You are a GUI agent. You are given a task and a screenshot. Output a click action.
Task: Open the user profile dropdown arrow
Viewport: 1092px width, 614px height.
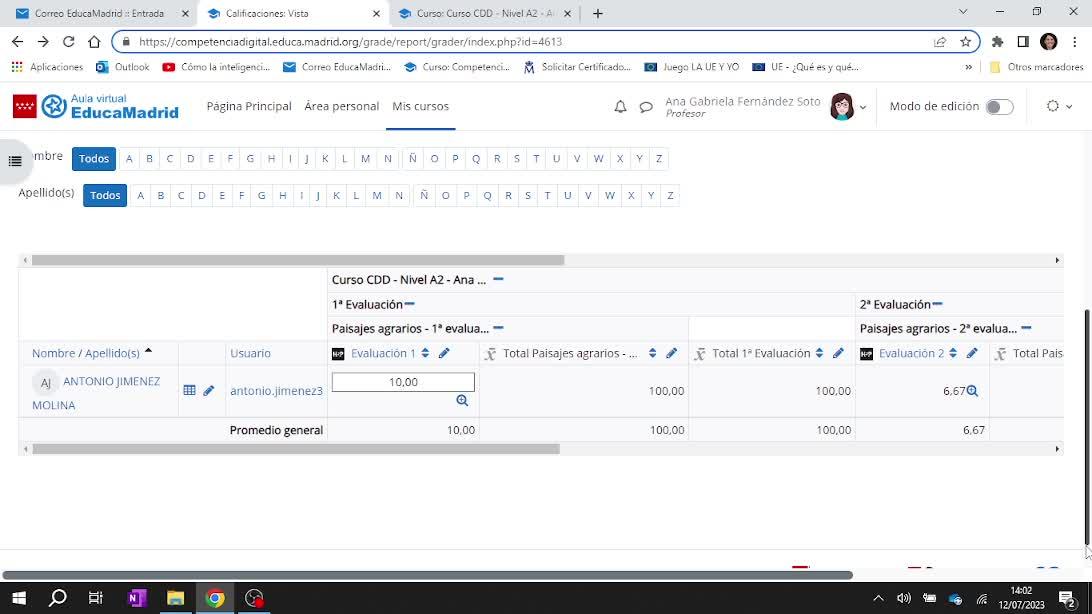tap(863, 107)
